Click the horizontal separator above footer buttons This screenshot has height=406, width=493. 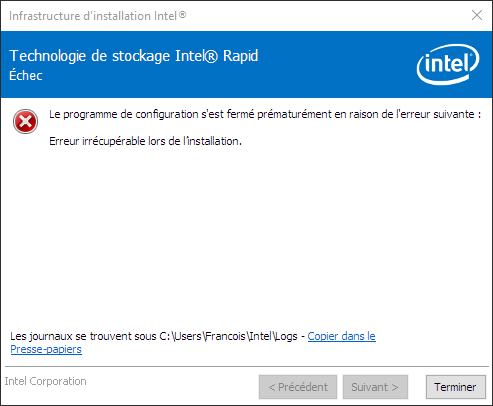tap(247, 367)
